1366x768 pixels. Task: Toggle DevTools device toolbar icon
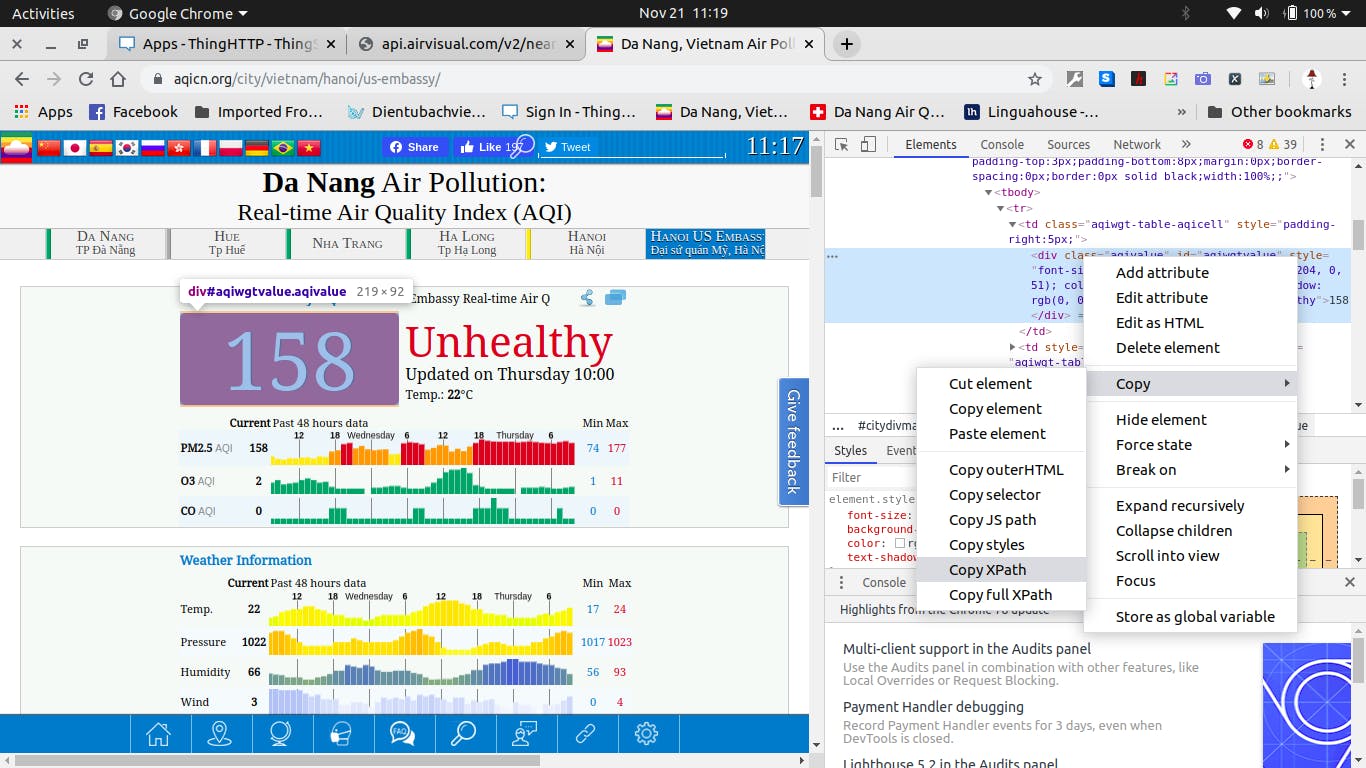point(869,144)
